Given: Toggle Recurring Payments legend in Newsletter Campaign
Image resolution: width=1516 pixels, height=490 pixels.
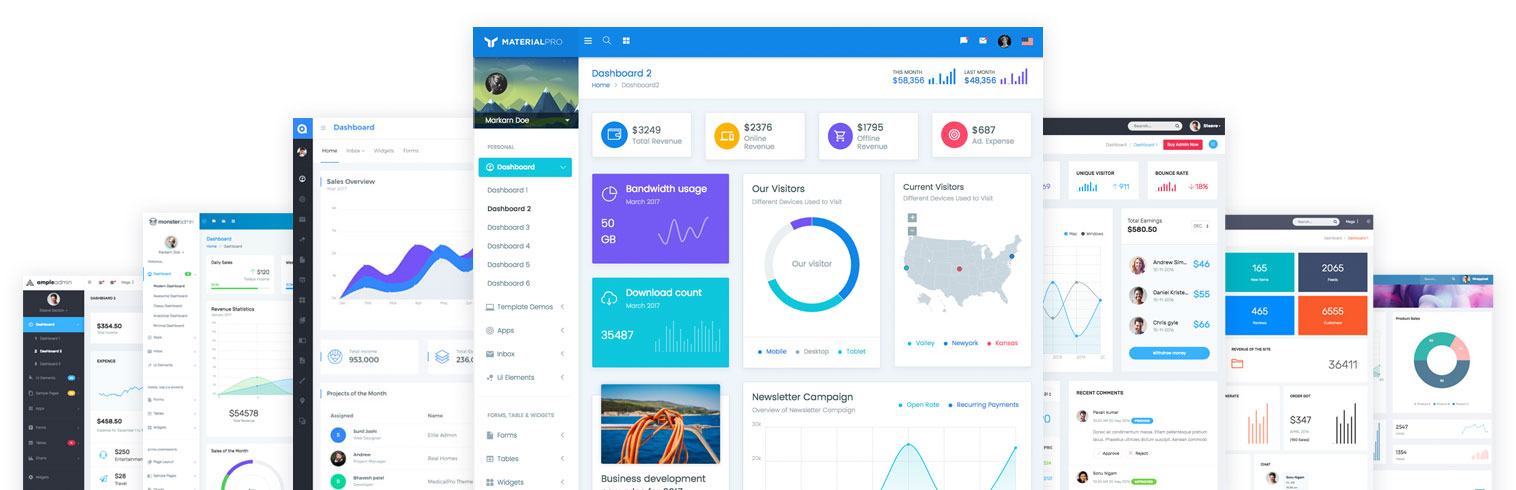Looking at the screenshot, I should point(984,405).
